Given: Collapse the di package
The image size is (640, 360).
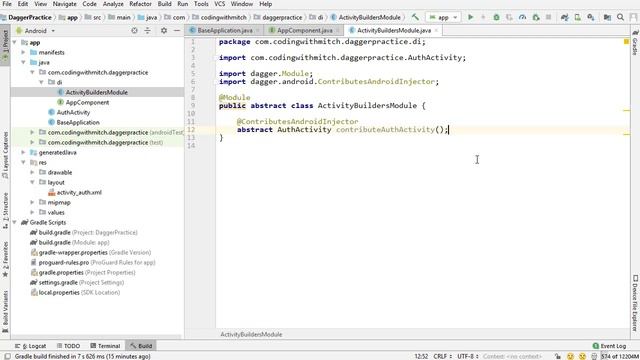Looking at the screenshot, I should (41, 82).
